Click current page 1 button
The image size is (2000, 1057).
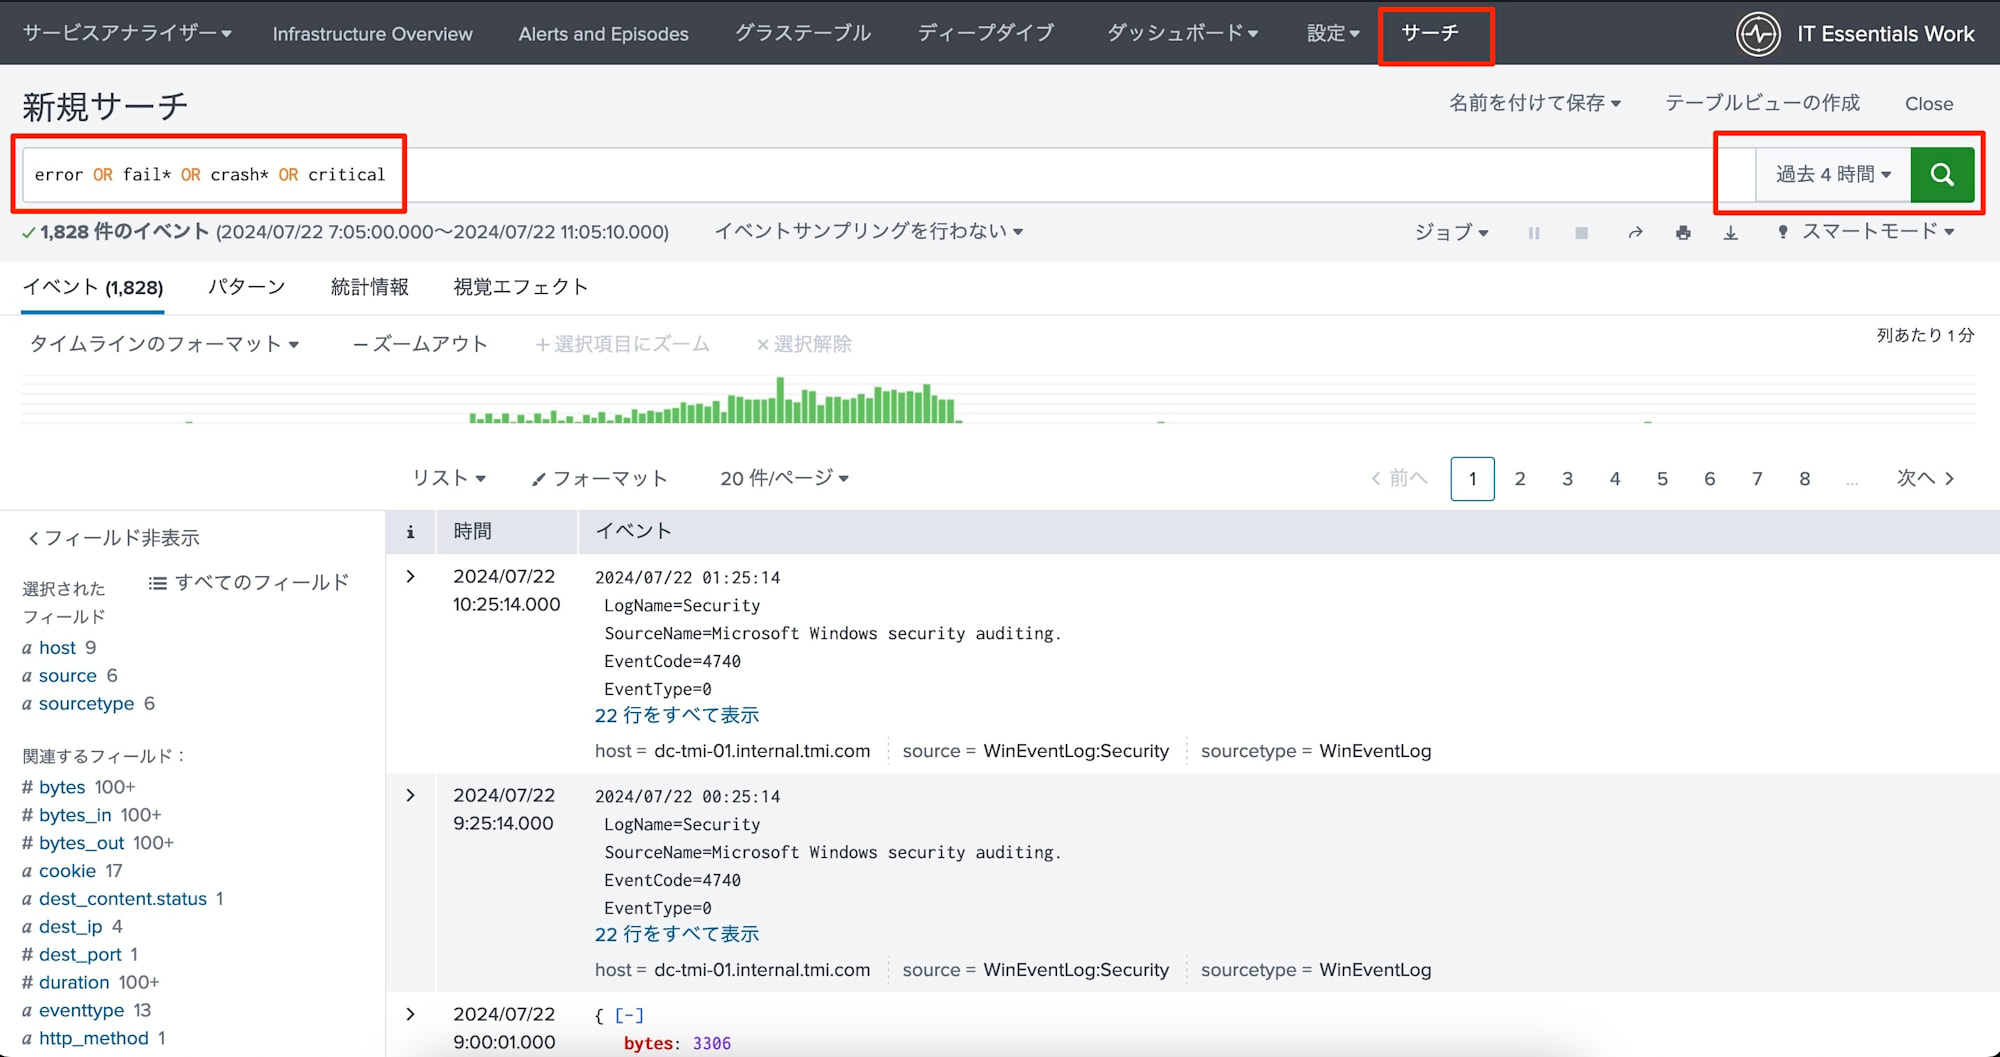click(1472, 479)
